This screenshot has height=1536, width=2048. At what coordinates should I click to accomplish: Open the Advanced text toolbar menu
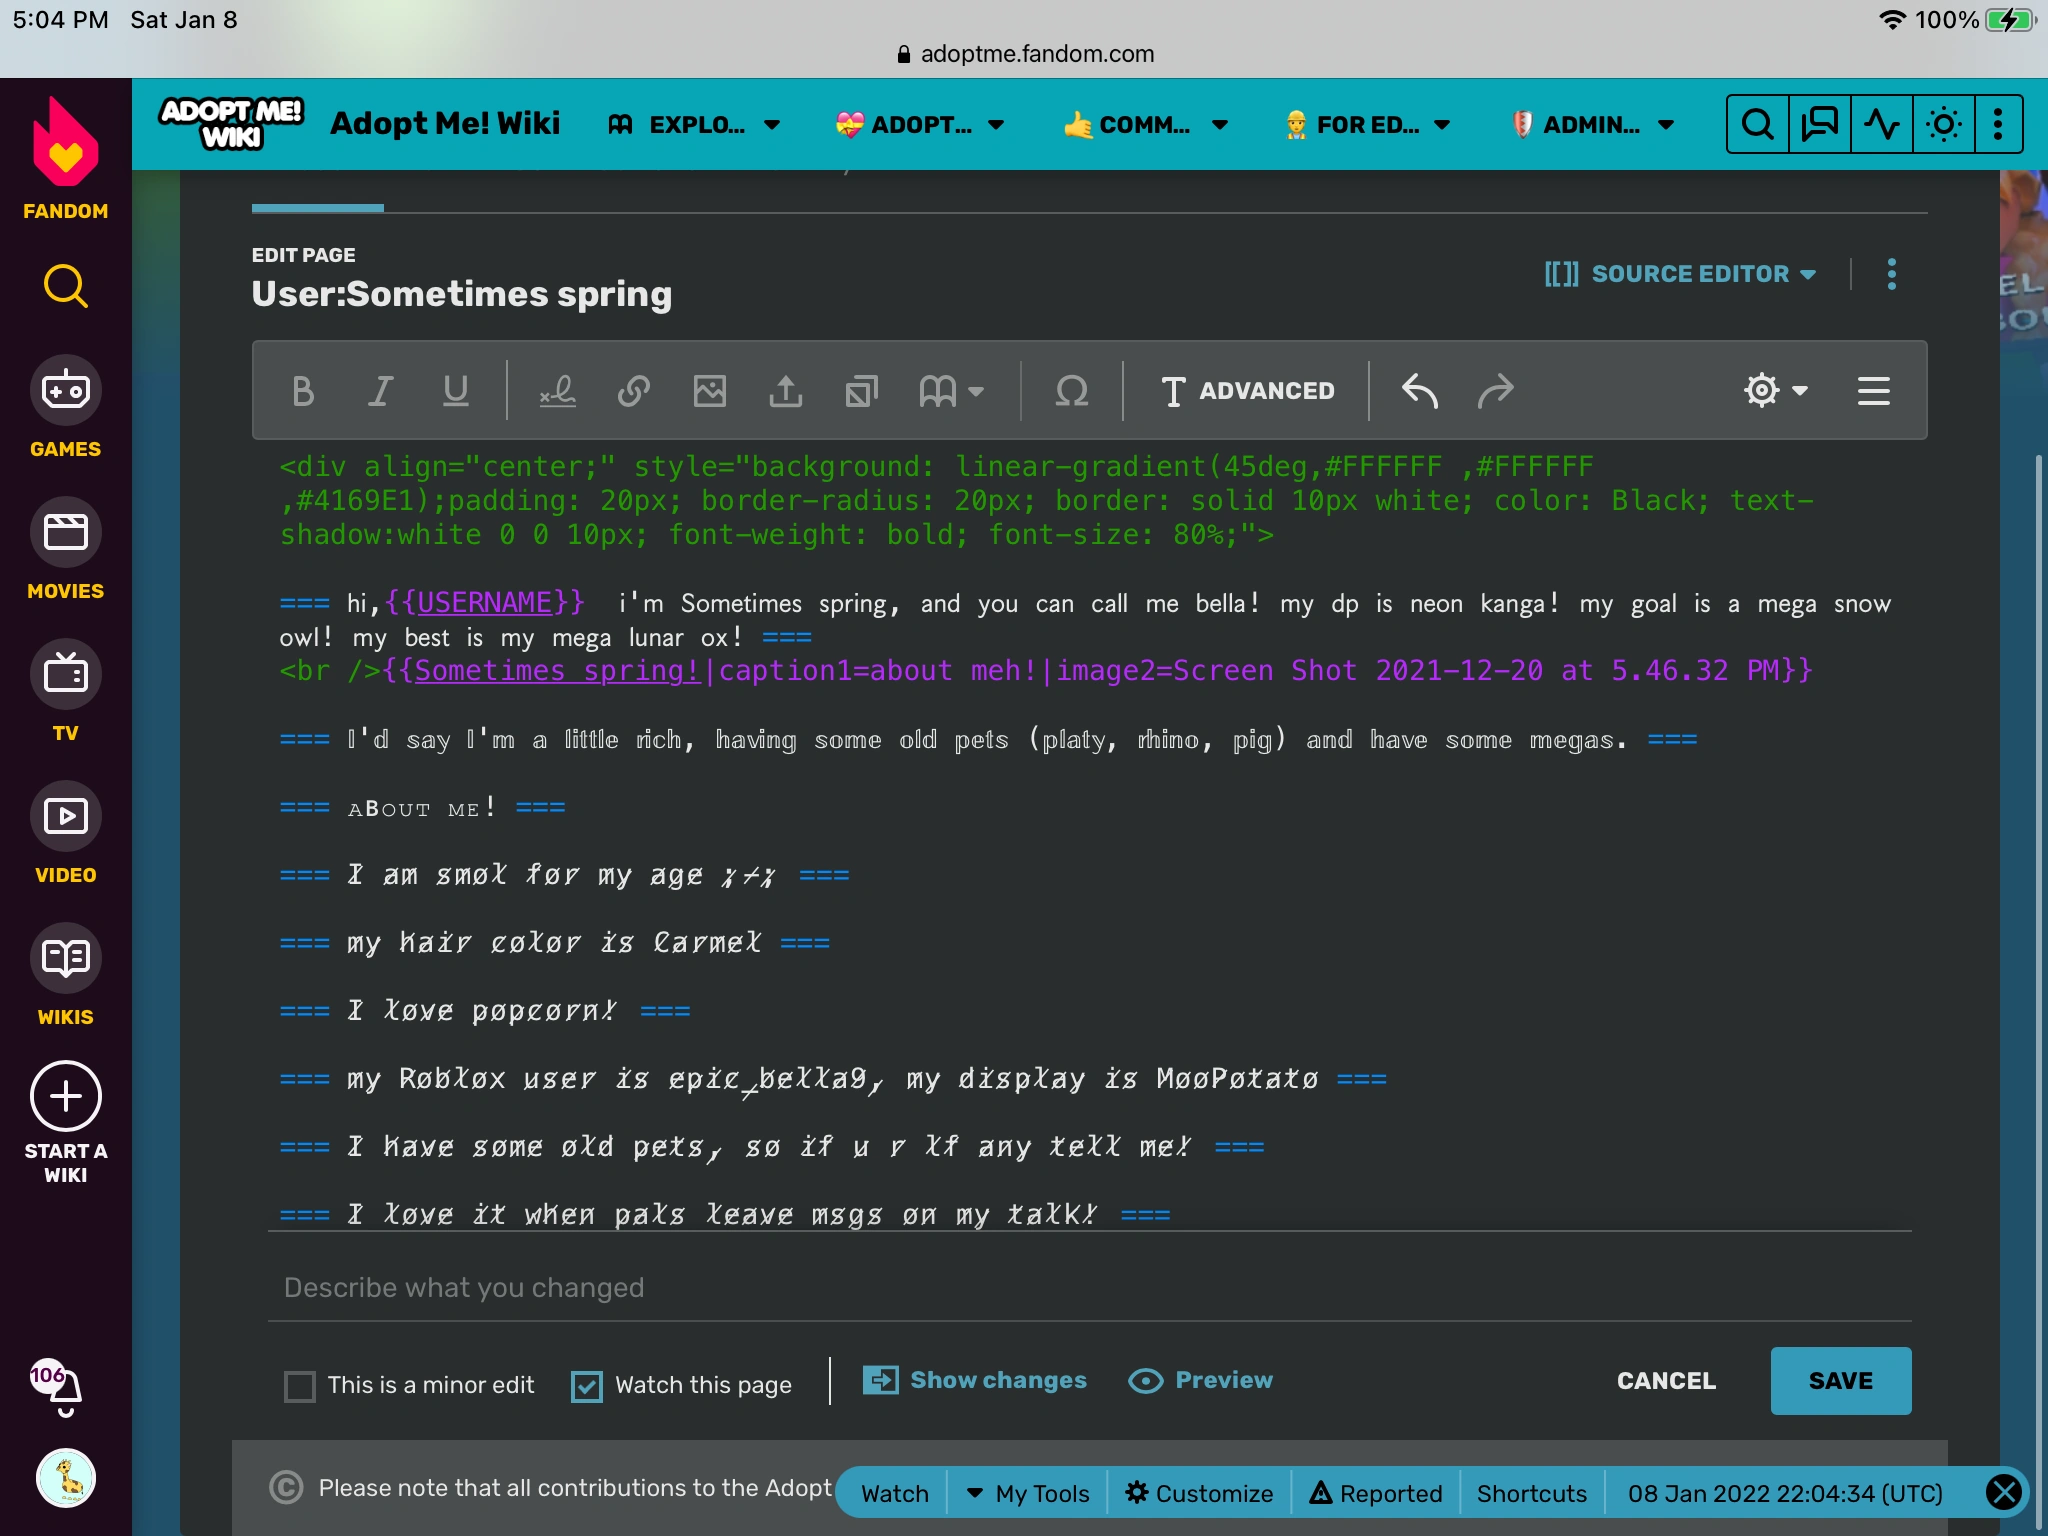(1248, 391)
